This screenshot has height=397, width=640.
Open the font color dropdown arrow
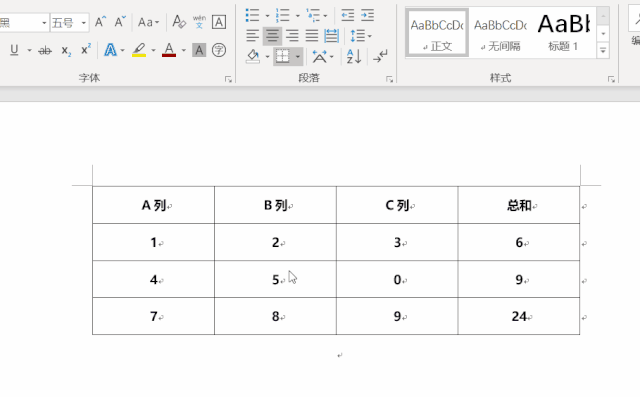tap(184, 51)
